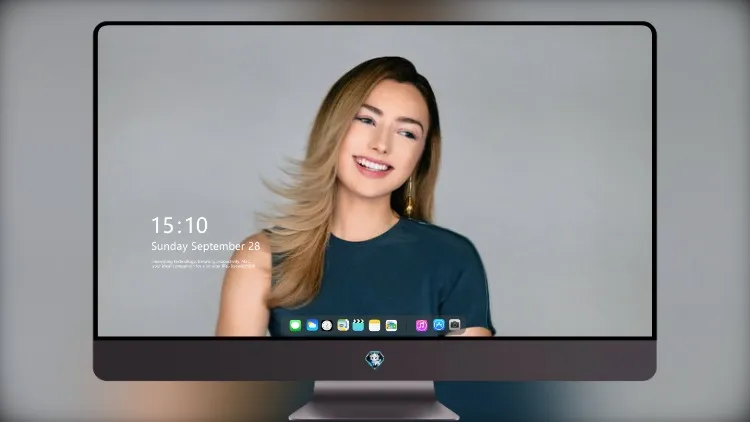Open the Weather app in dock

click(x=311, y=325)
